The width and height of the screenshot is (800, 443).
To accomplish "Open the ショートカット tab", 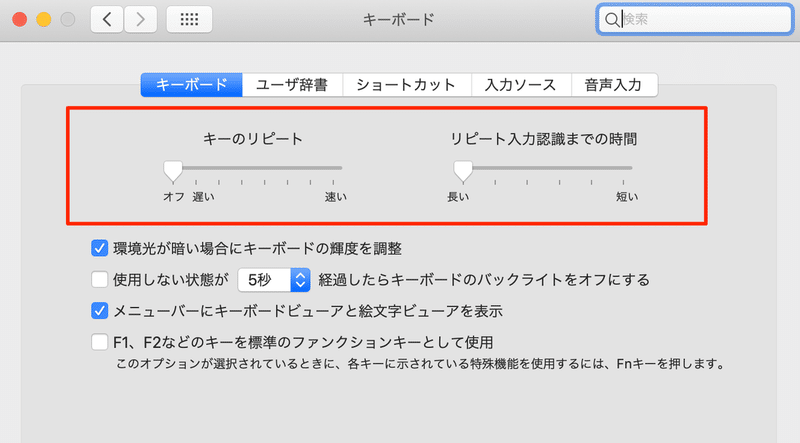I will [407, 85].
